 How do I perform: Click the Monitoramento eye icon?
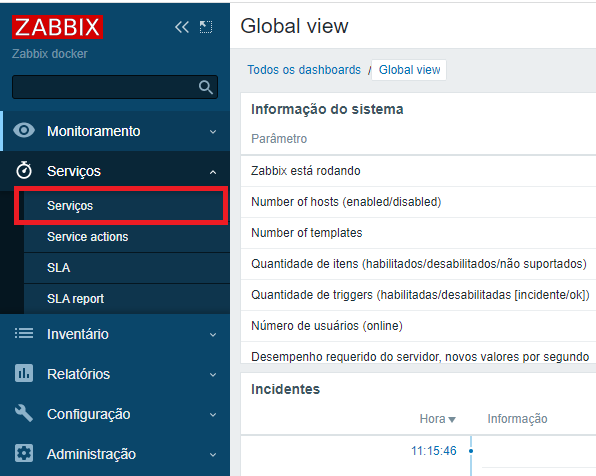click(x=24, y=130)
